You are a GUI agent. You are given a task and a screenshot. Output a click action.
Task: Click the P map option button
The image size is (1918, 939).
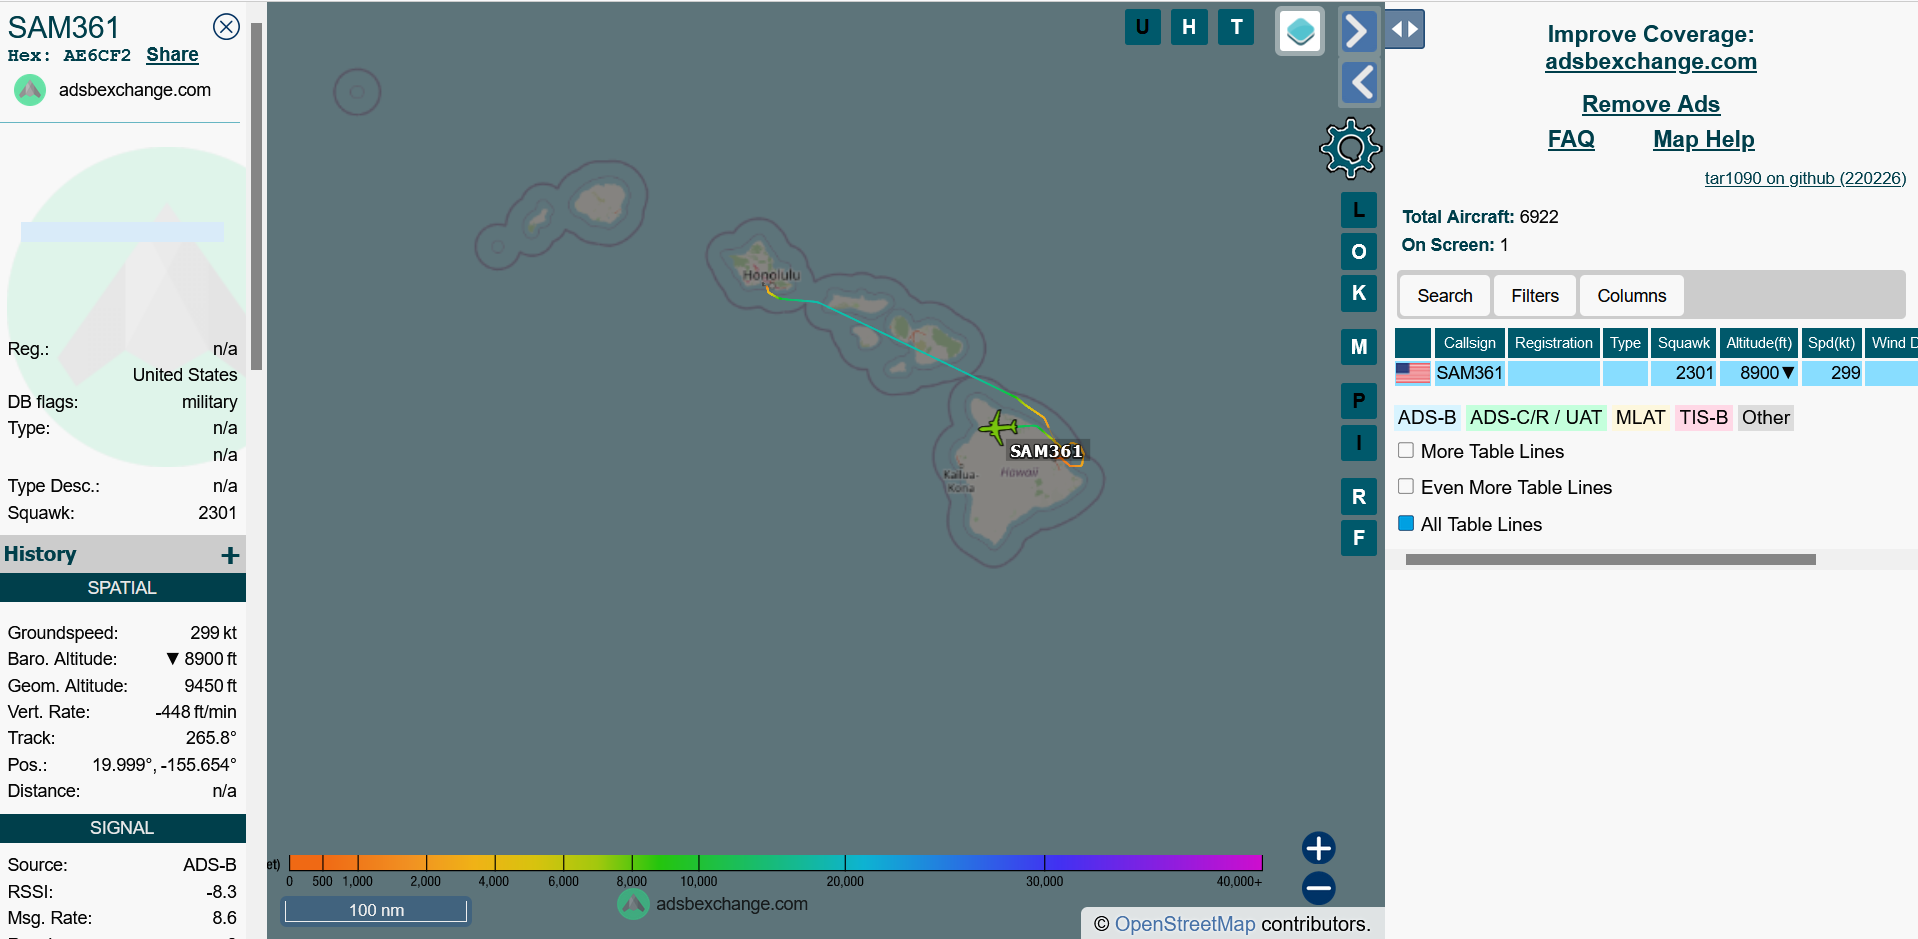1358,401
